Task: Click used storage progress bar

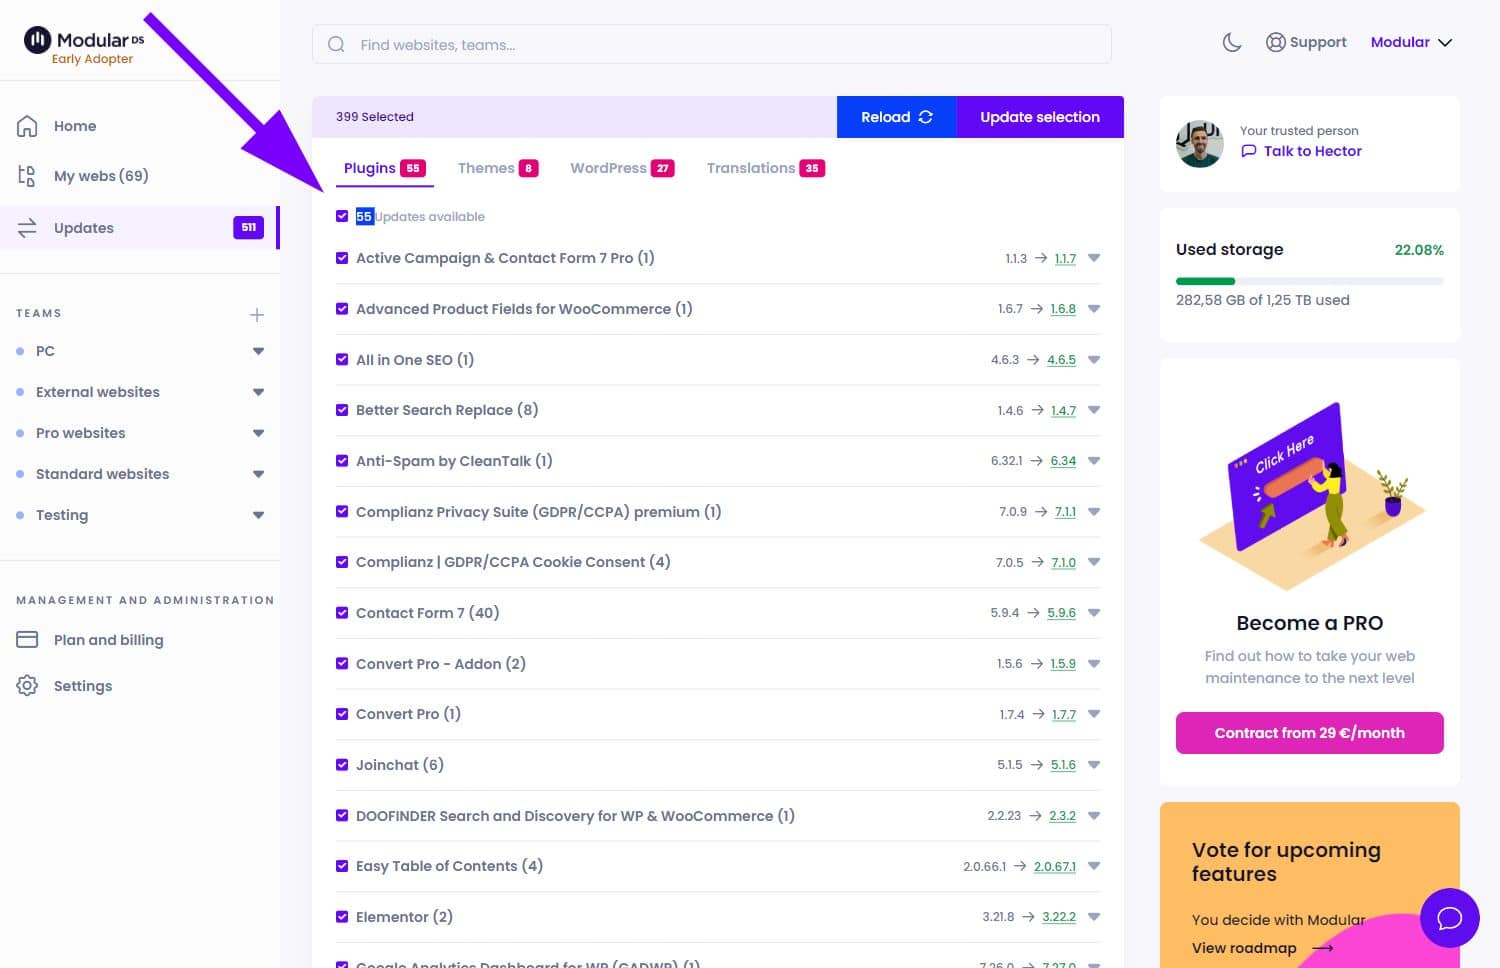Action: [x=1310, y=281]
